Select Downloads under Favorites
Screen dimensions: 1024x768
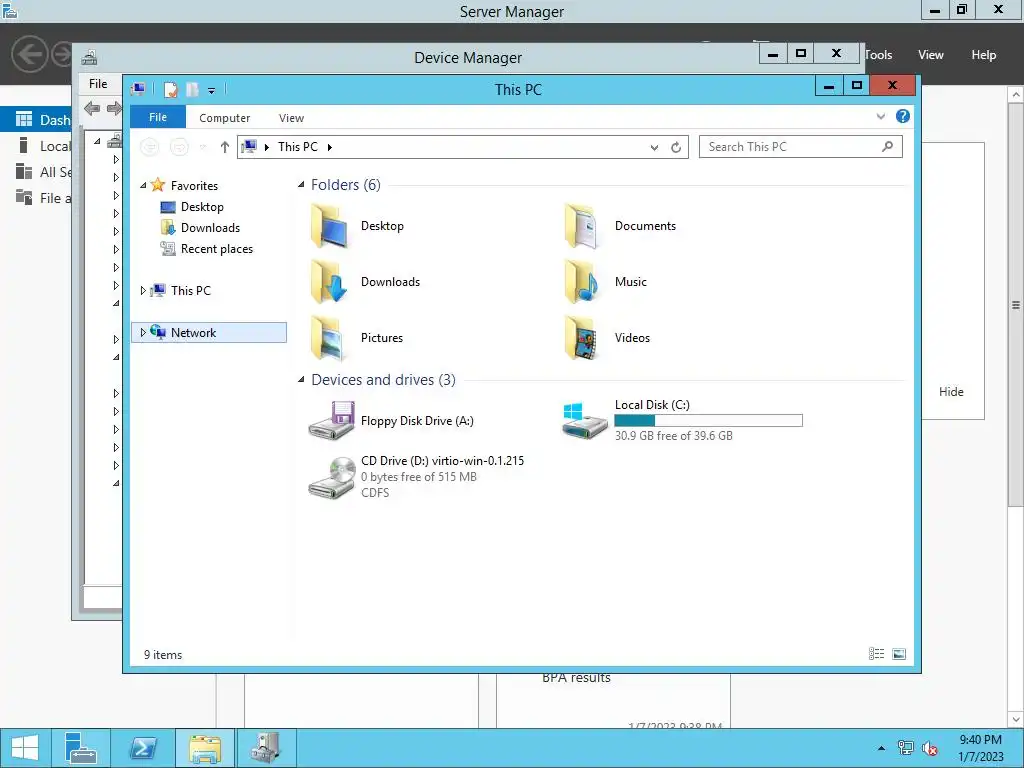point(200,228)
